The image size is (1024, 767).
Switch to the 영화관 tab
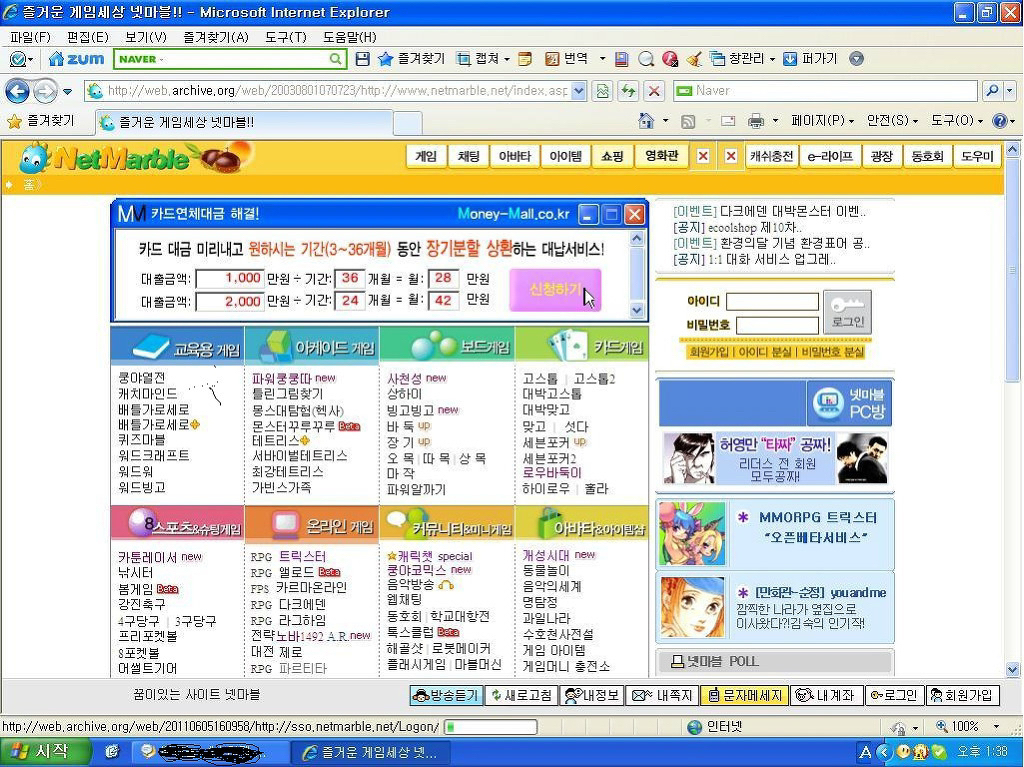tap(660, 155)
